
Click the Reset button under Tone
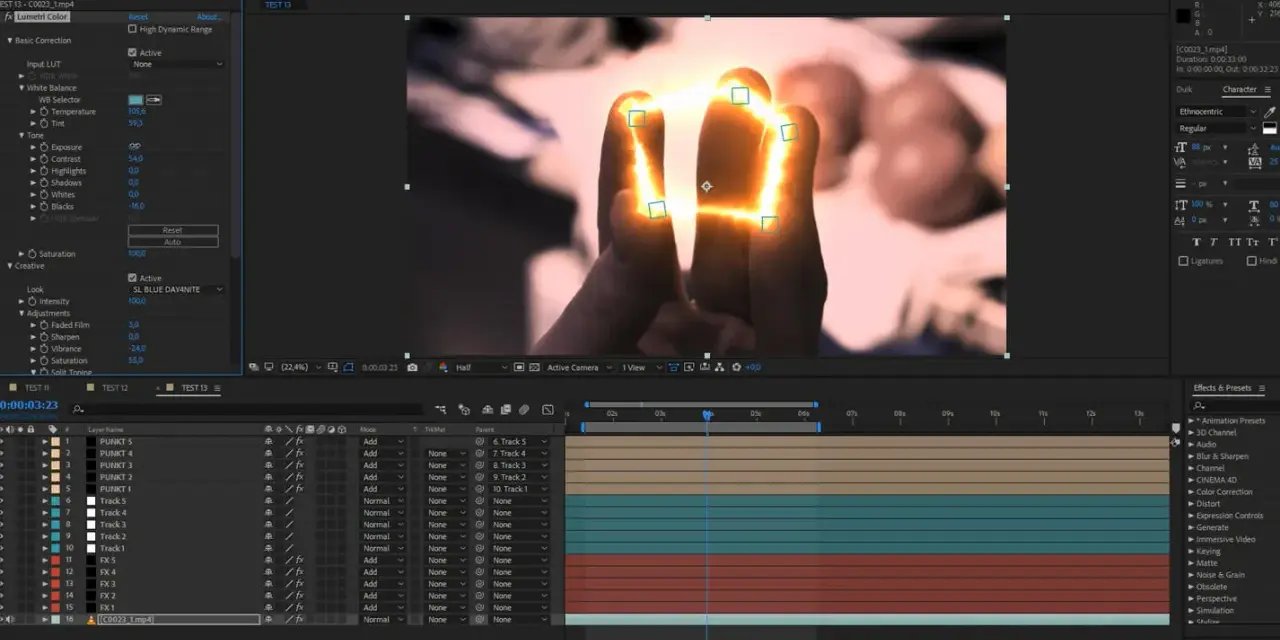pyautogui.click(x=172, y=230)
